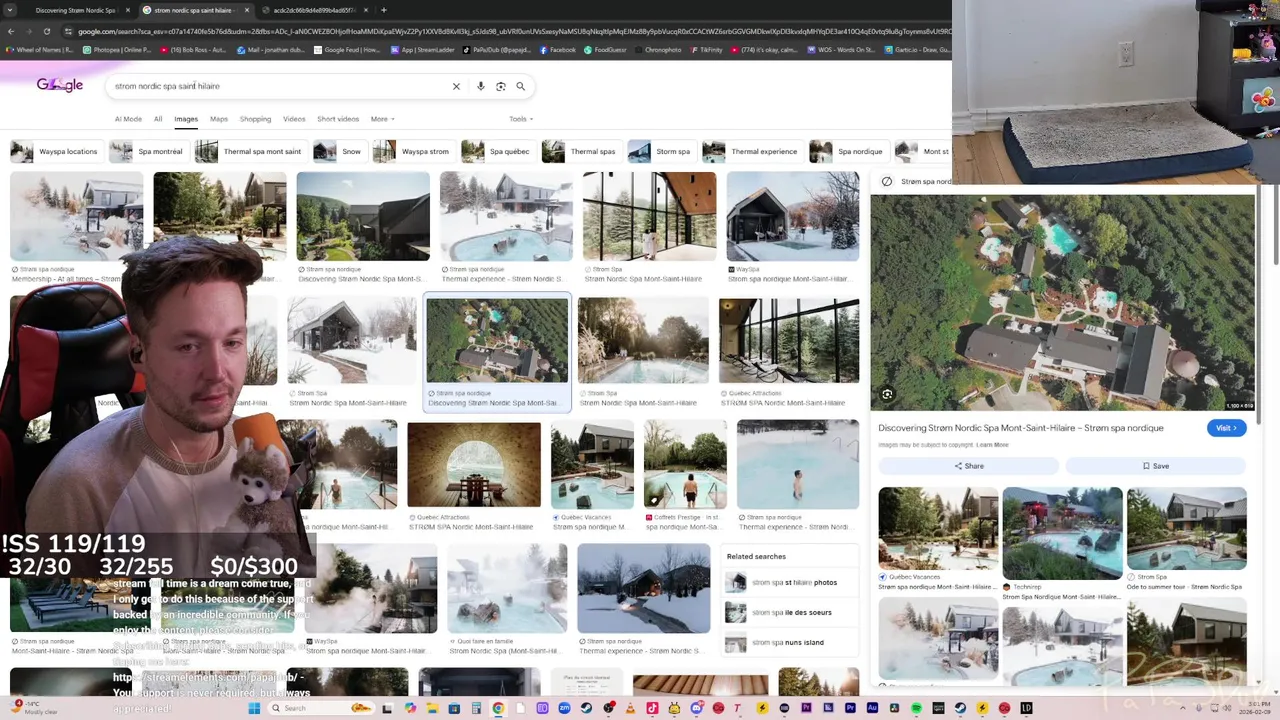Screen dimensions: 1280x720
Task: Select the Storm spa filter chip
Action: 661,152
